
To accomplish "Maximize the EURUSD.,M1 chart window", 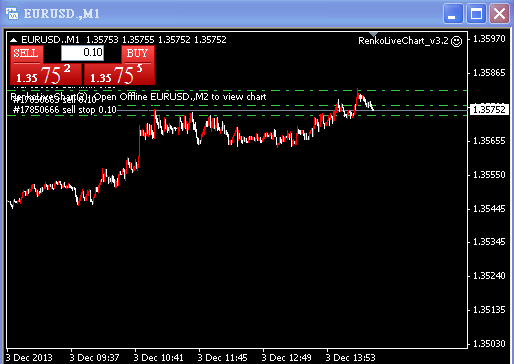I will pos(476,14).
